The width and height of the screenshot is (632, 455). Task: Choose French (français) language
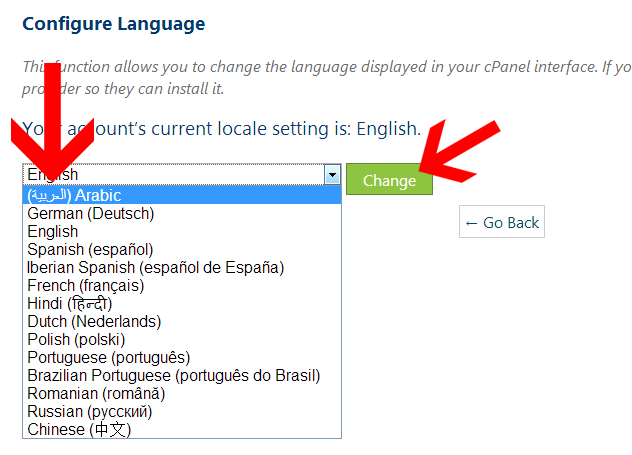pyautogui.click(x=86, y=286)
